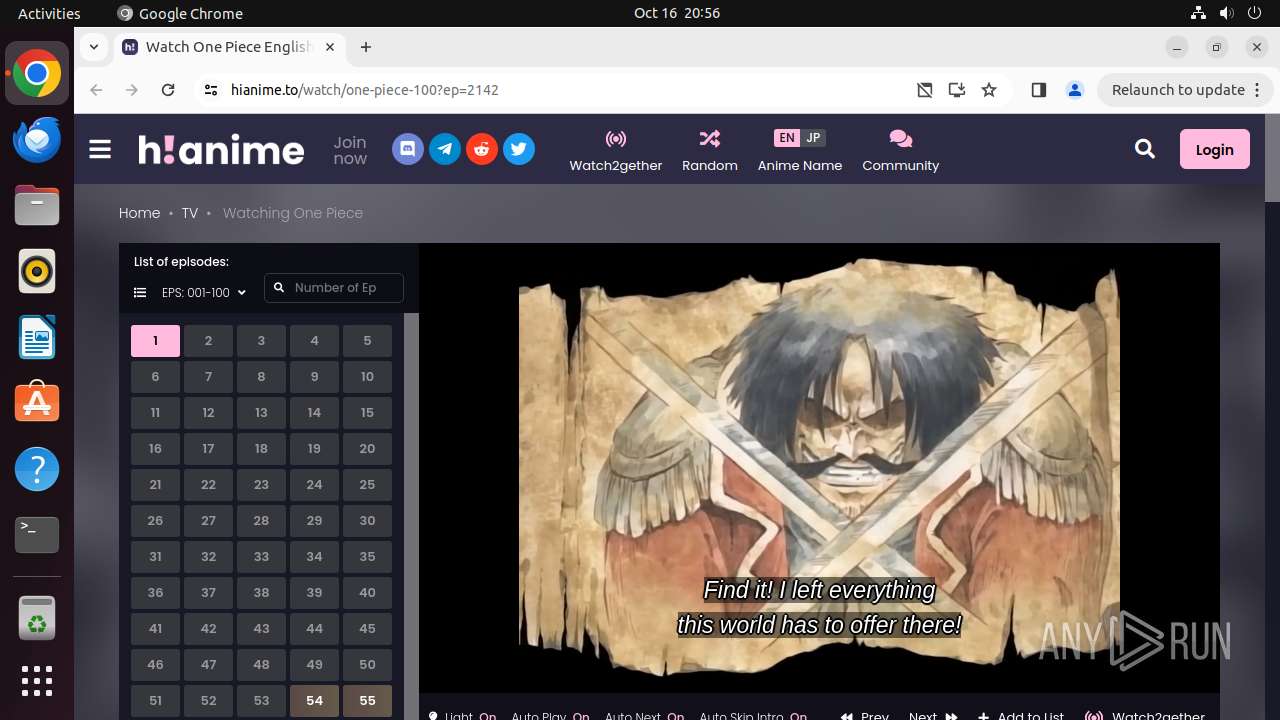Focus the Number of Ep search field
1280x720 pixels.
334,288
